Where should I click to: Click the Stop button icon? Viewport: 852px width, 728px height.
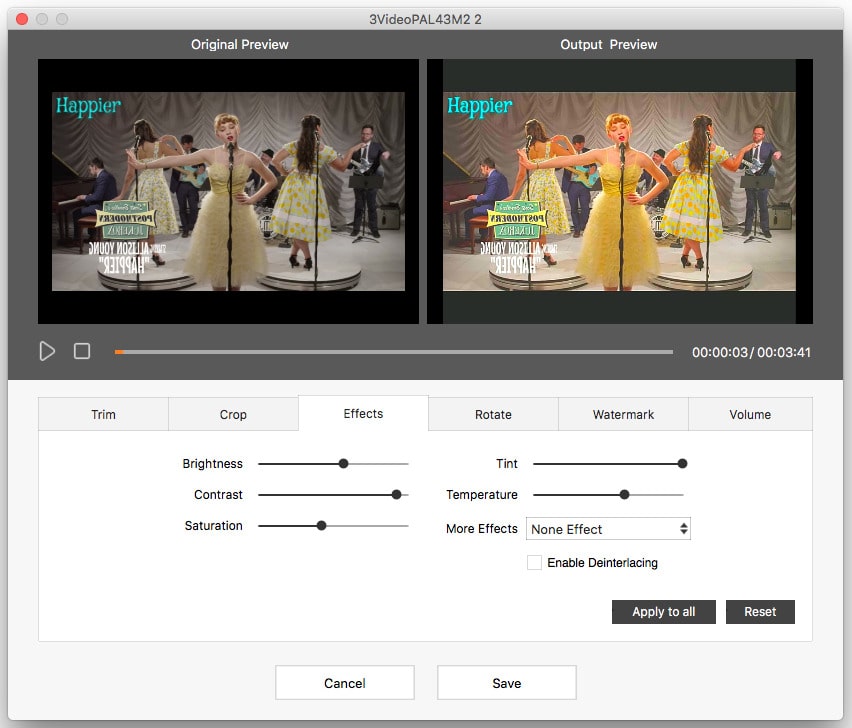click(x=82, y=352)
